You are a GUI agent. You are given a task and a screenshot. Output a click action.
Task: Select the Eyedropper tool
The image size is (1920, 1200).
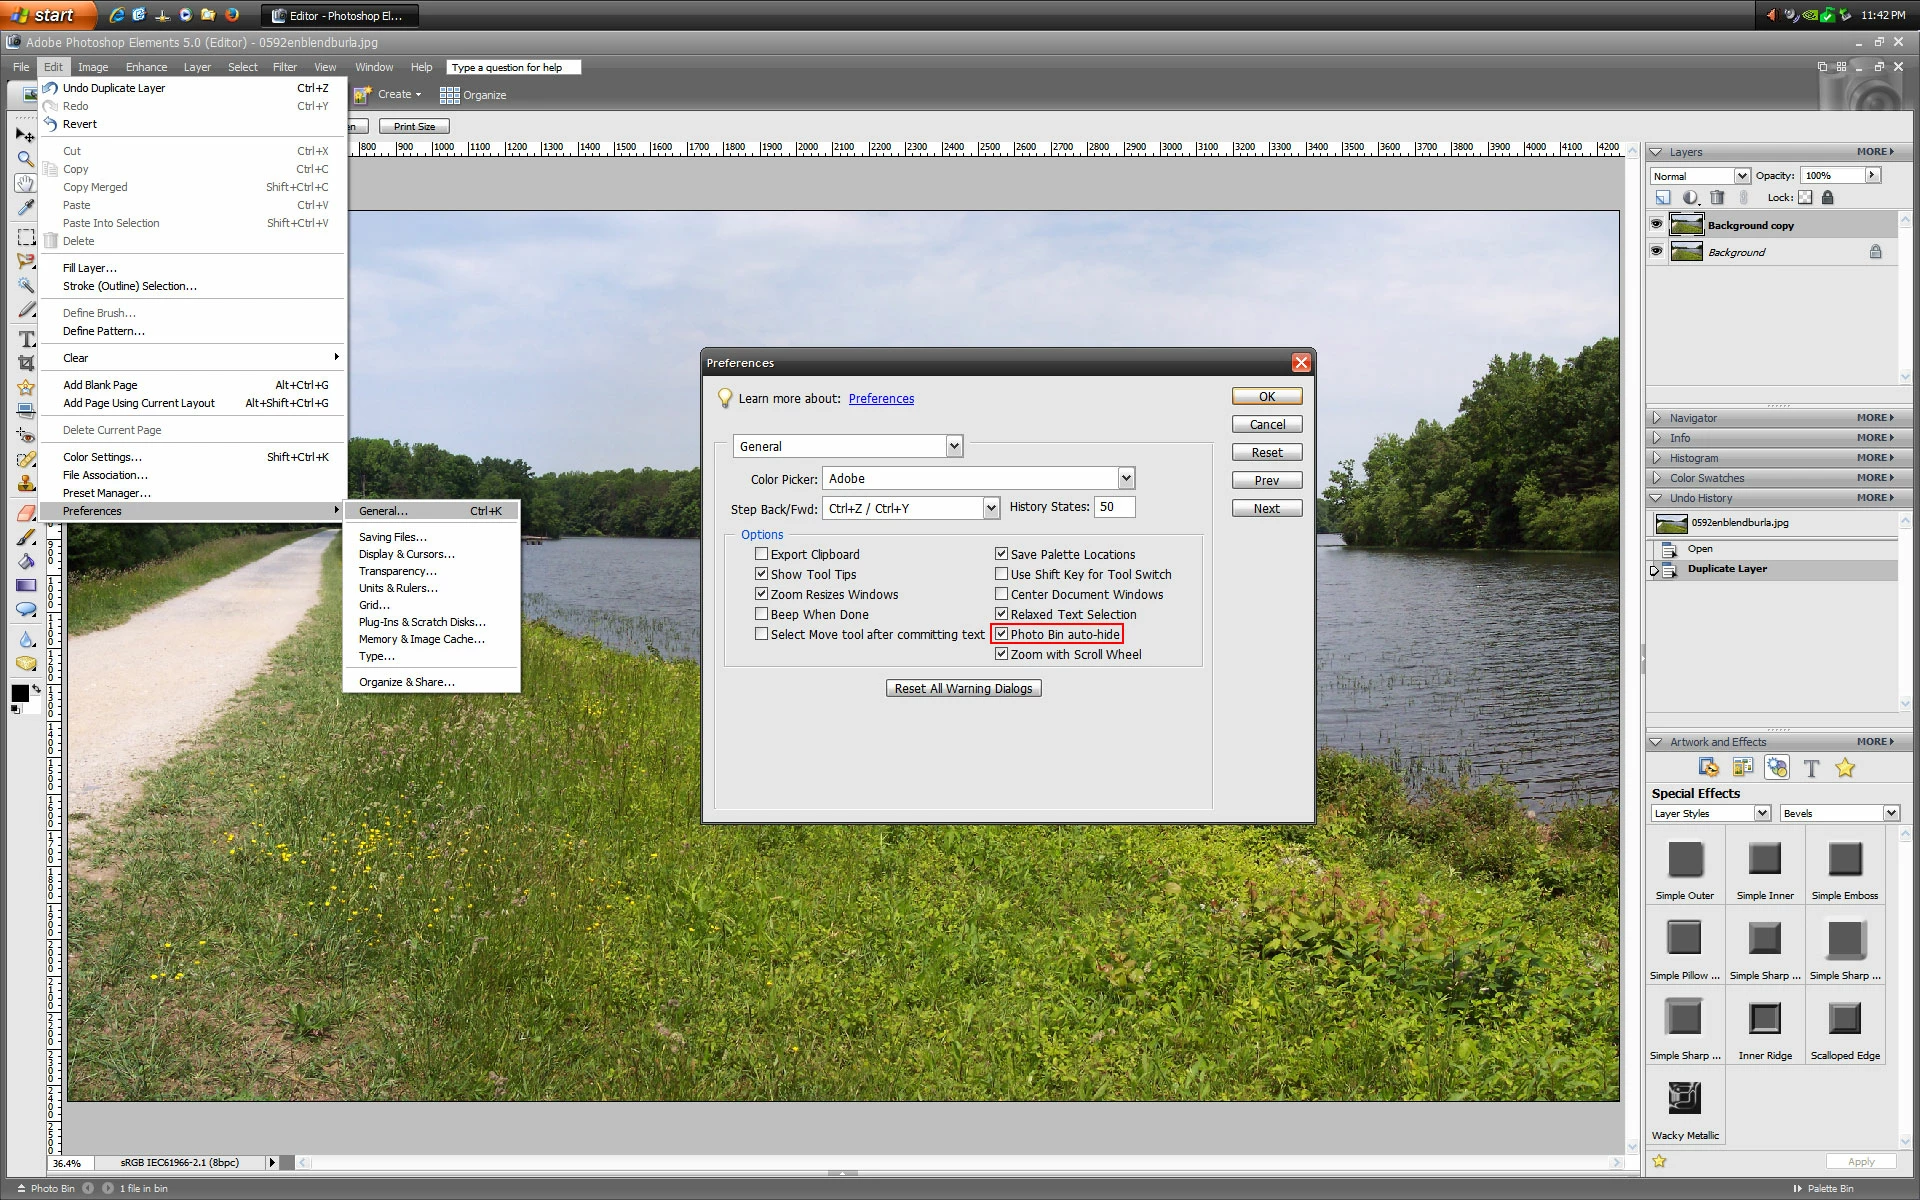[x=26, y=208]
